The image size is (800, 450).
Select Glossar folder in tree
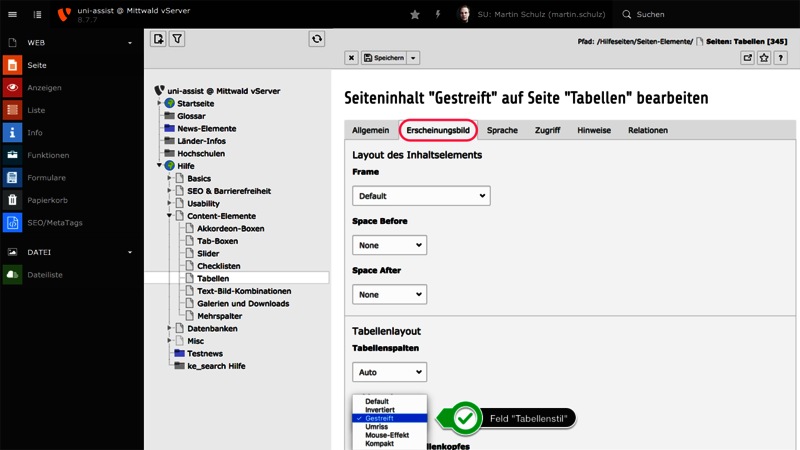(x=191, y=116)
